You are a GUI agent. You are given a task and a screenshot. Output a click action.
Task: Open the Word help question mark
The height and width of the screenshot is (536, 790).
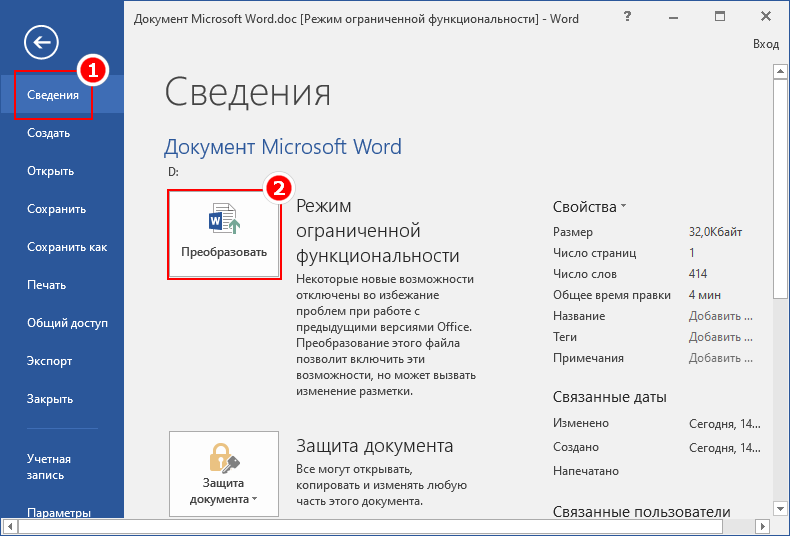(x=627, y=17)
